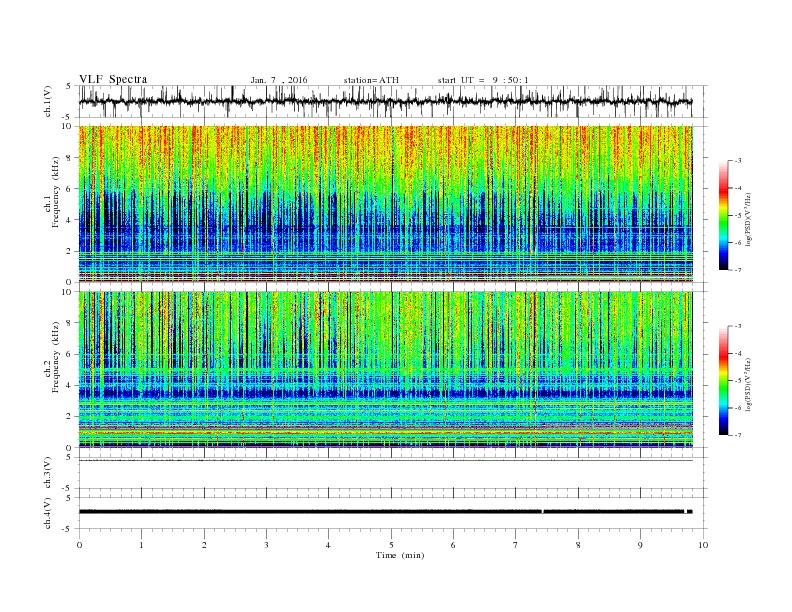The height and width of the screenshot is (612, 792).
Task: Click inside the ch.2 spectrogram panel
Action: (386, 369)
